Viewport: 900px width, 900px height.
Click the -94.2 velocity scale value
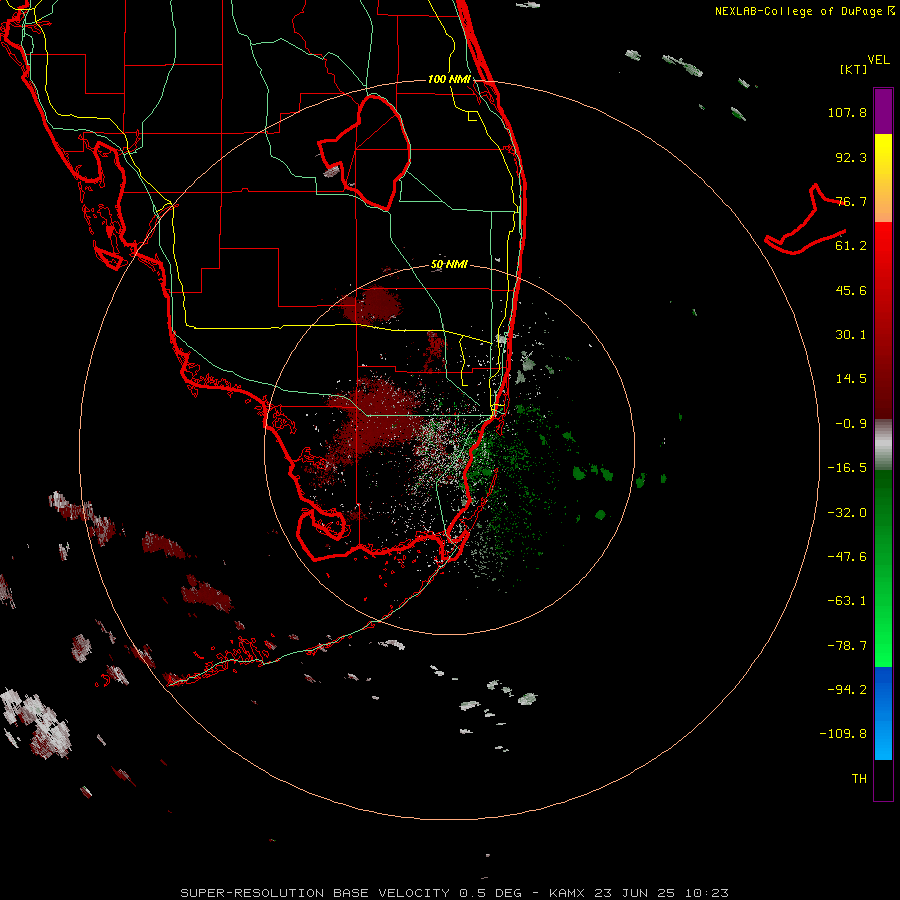point(847,689)
